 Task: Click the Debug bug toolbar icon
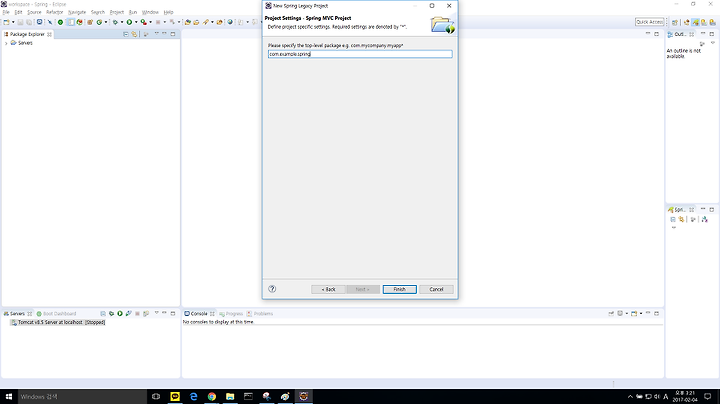pyautogui.click(x=115, y=22)
